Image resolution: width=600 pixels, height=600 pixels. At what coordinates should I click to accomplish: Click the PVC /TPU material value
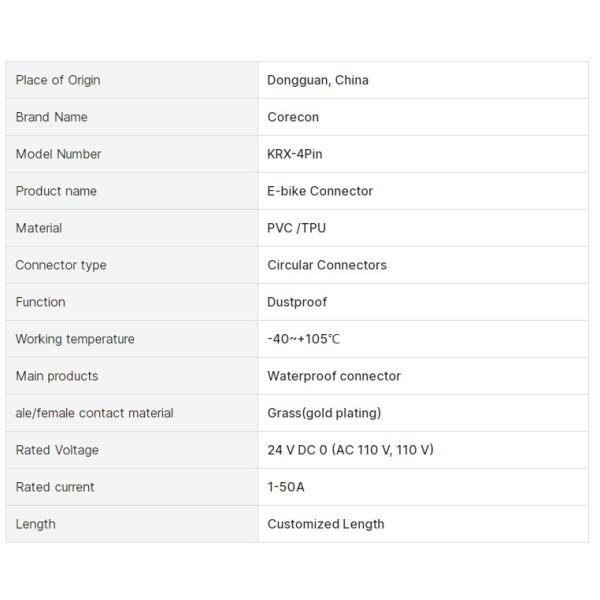tap(297, 228)
